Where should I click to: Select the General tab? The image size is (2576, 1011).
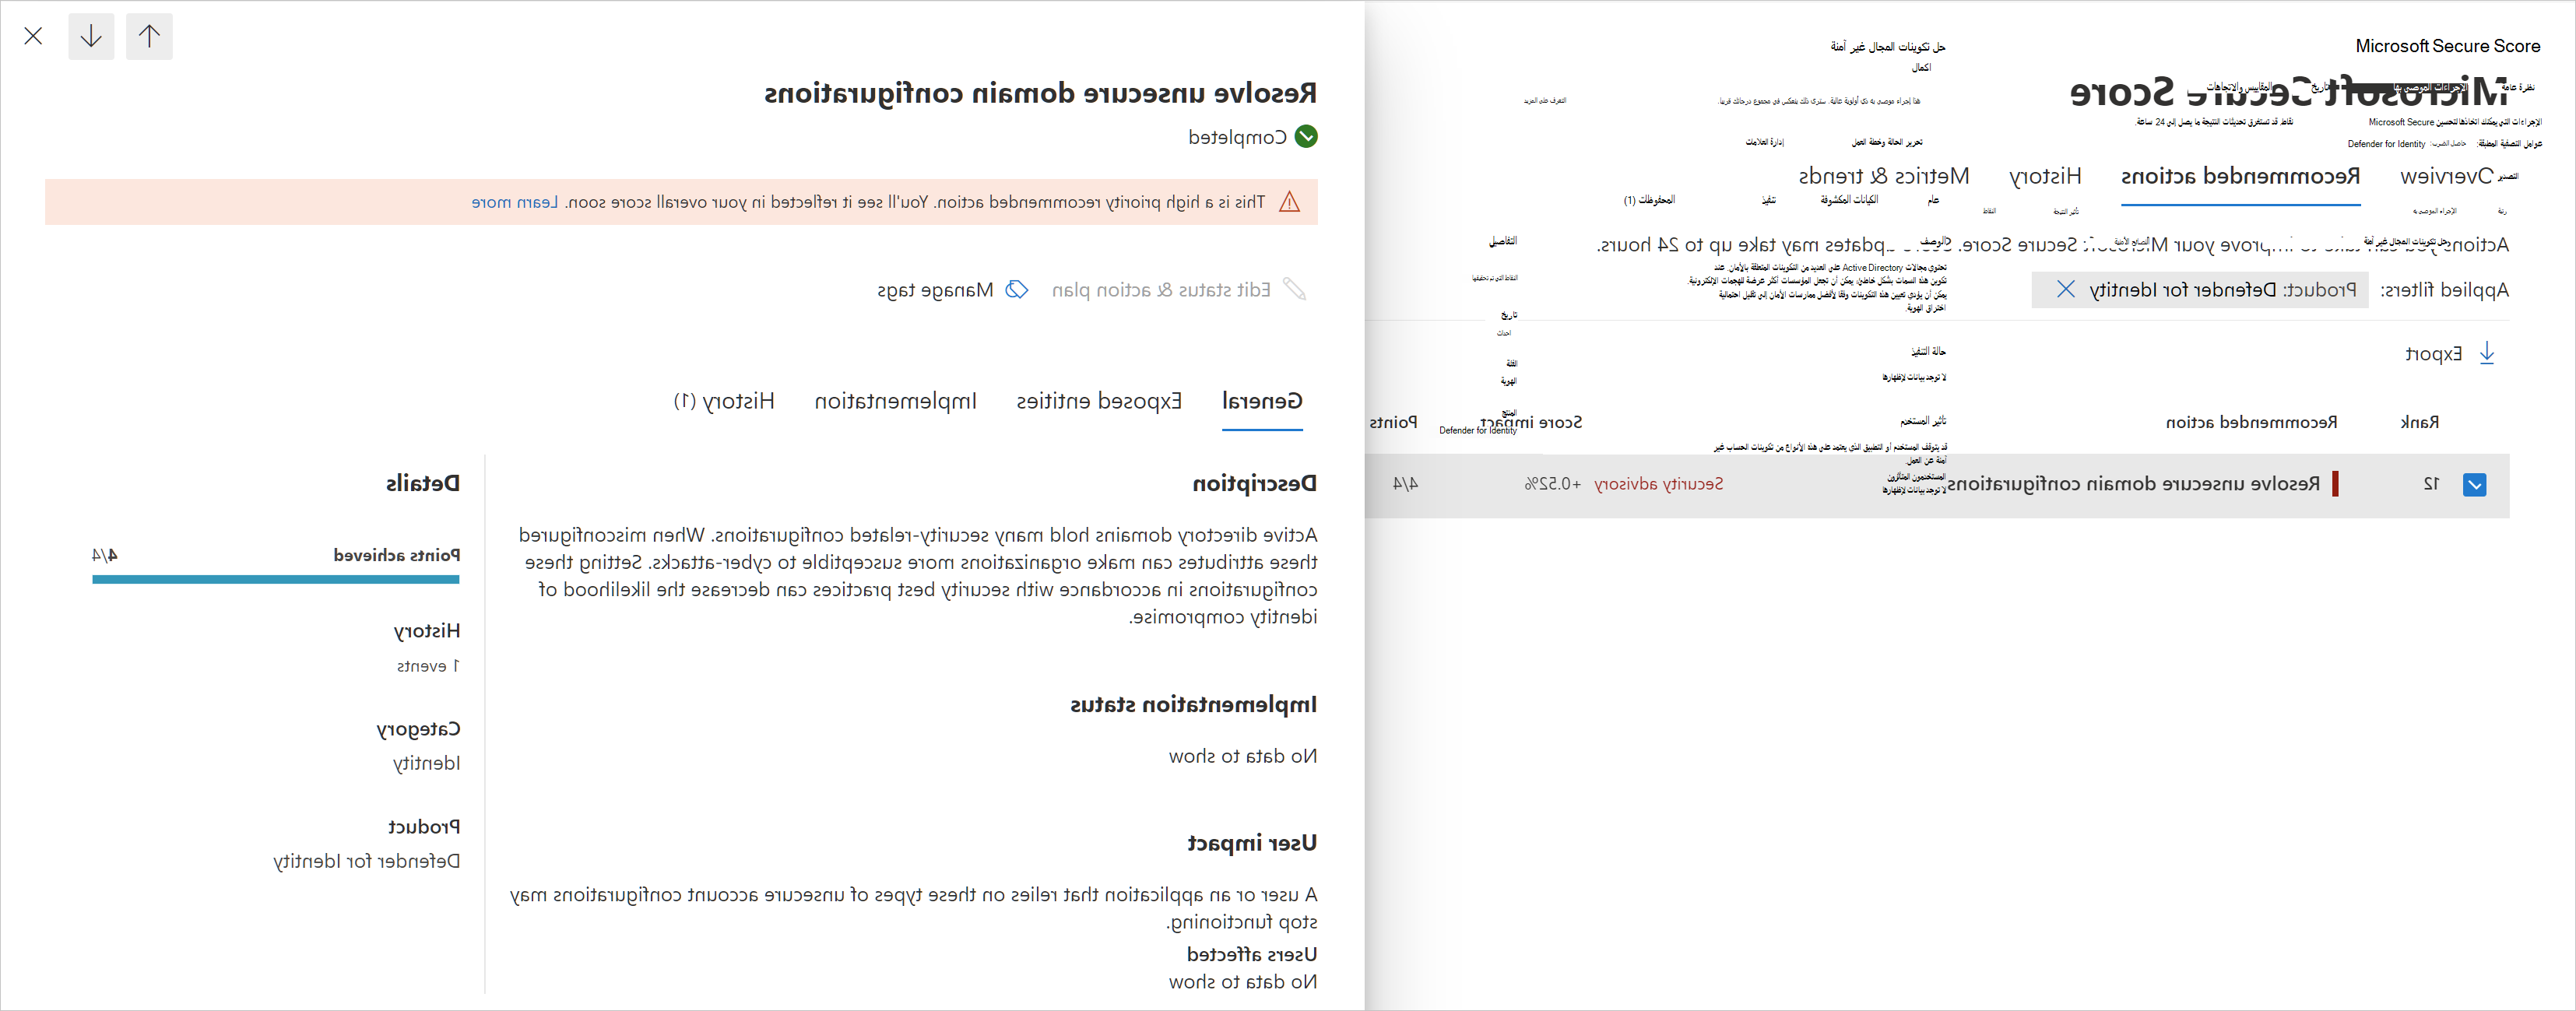(x=1261, y=402)
